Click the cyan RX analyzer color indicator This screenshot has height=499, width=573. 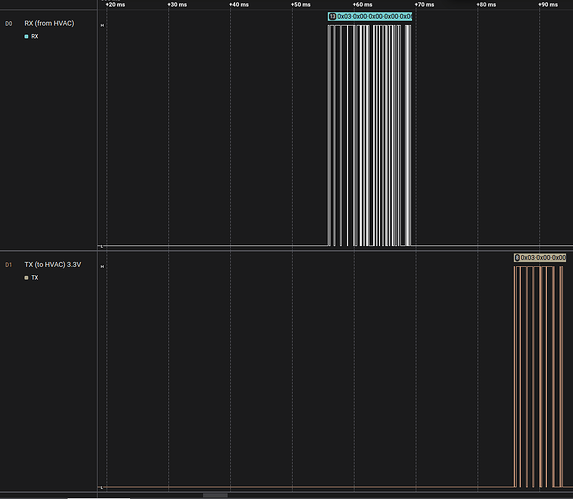pyautogui.click(x=26, y=37)
